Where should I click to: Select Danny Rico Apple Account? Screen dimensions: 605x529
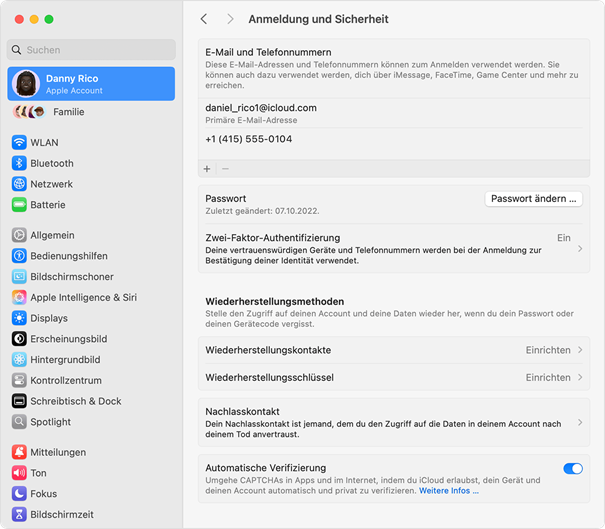(x=91, y=84)
